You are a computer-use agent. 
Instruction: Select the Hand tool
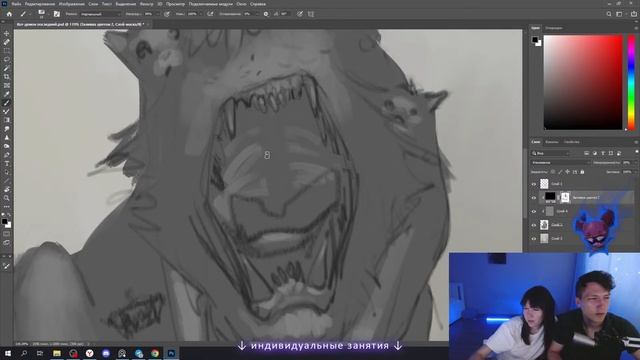[x=7, y=190]
